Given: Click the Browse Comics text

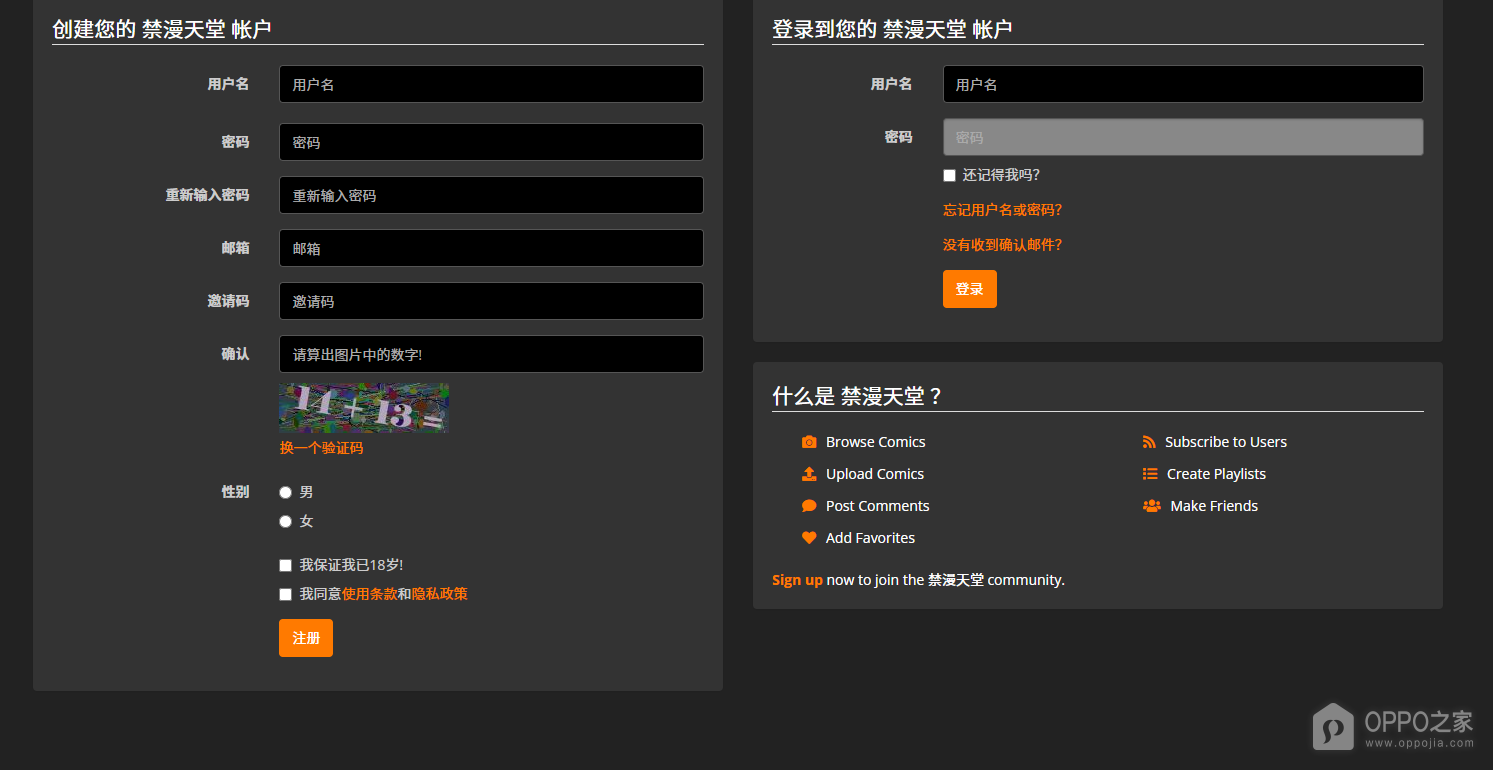Looking at the screenshot, I should tap(876, 442).
